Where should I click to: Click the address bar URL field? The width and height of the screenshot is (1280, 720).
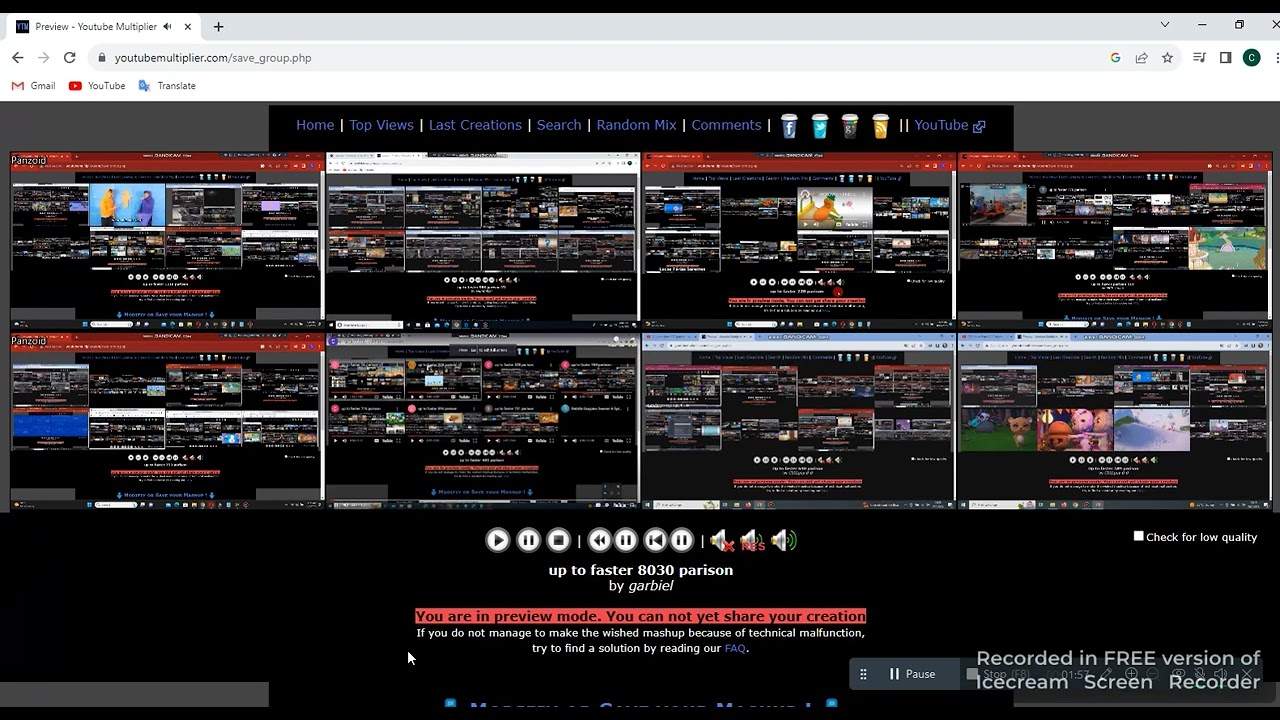pyautogui.click(x=600, y=58)
